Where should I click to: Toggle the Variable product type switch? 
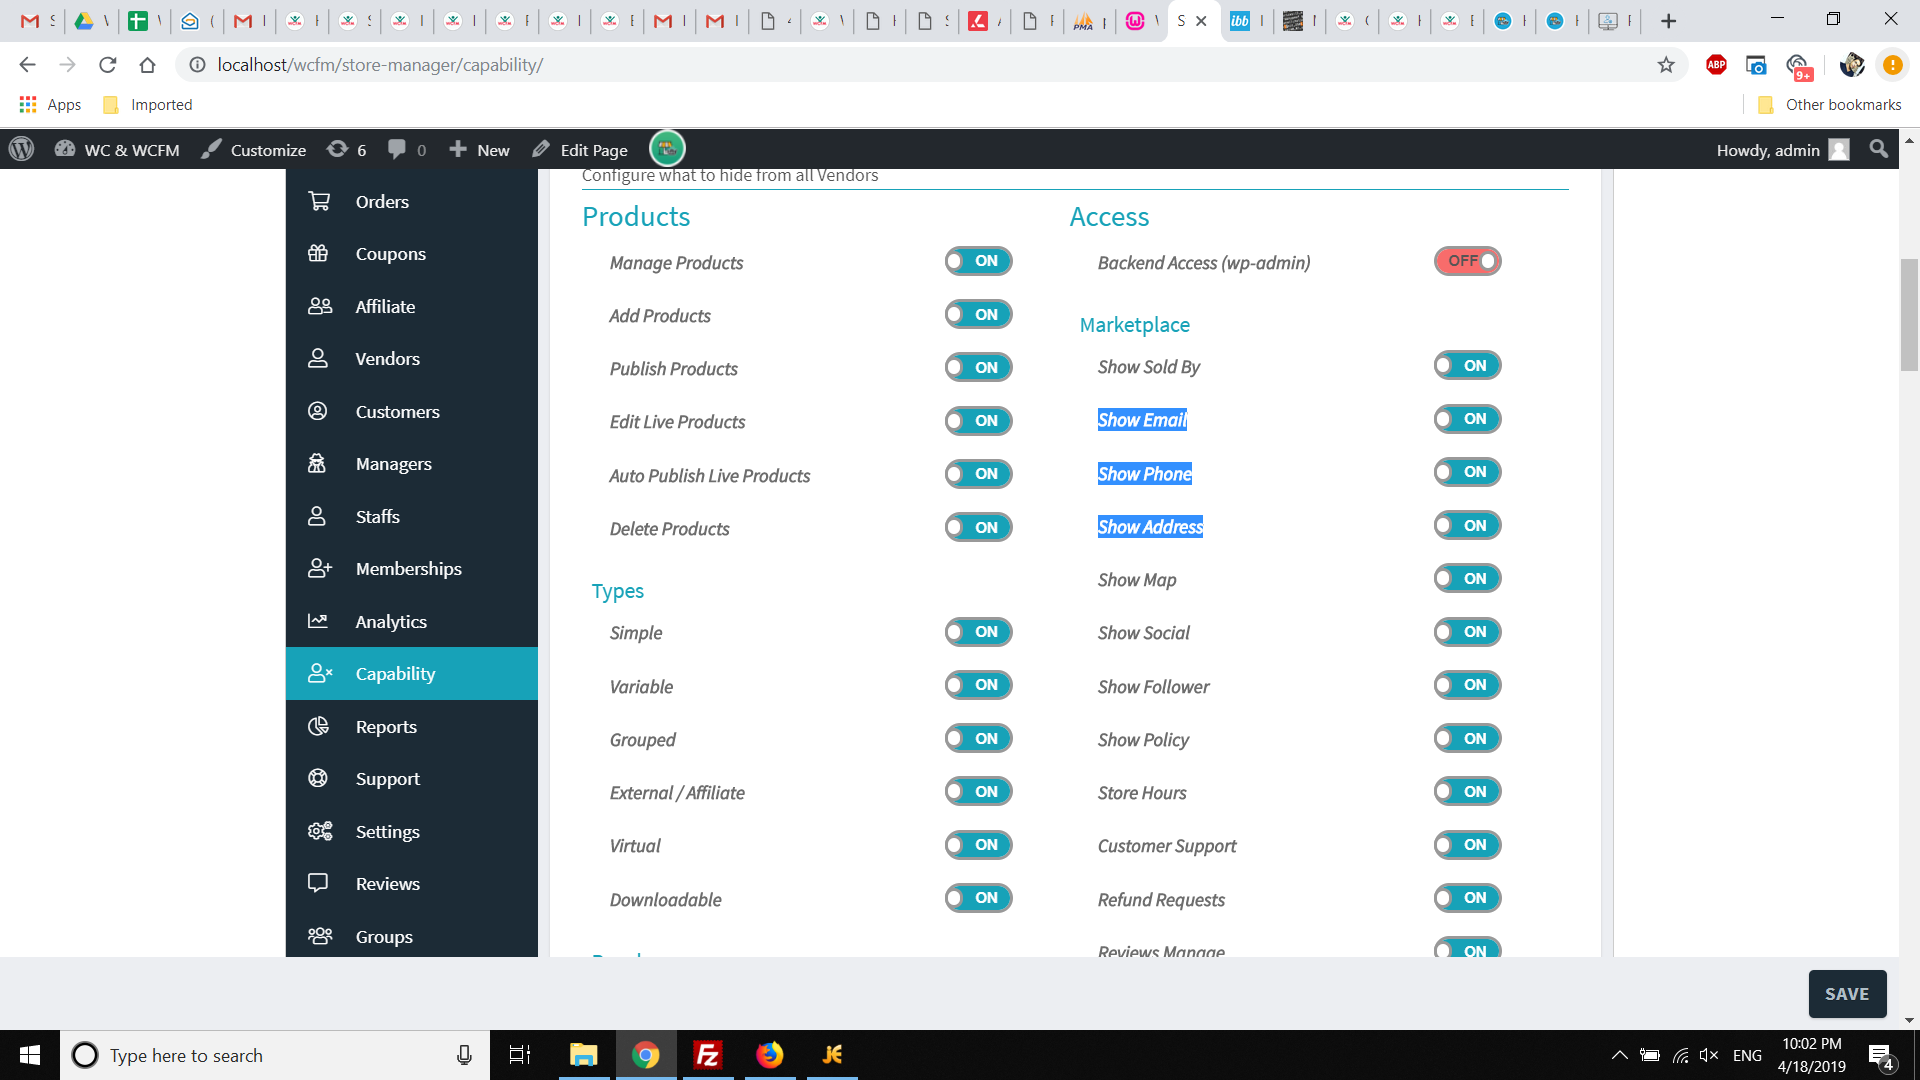point(978,685)
